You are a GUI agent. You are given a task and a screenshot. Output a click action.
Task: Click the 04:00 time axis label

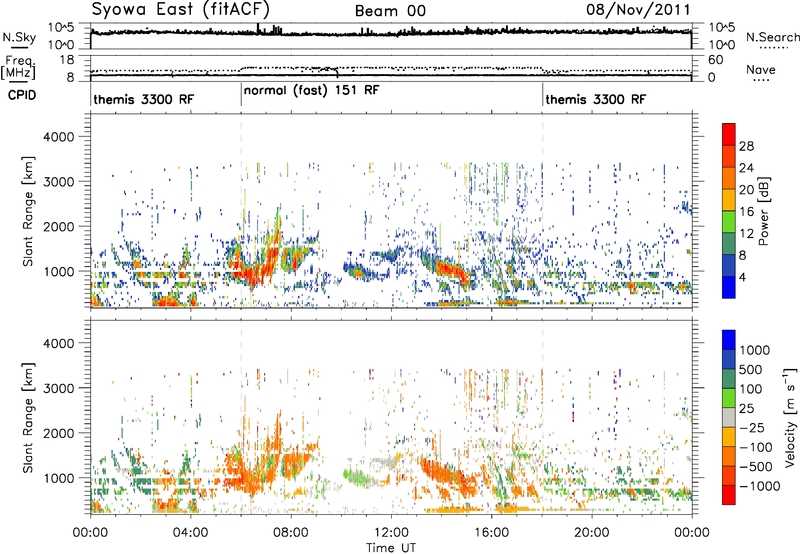pyautogui.click(x=190, y=533)
